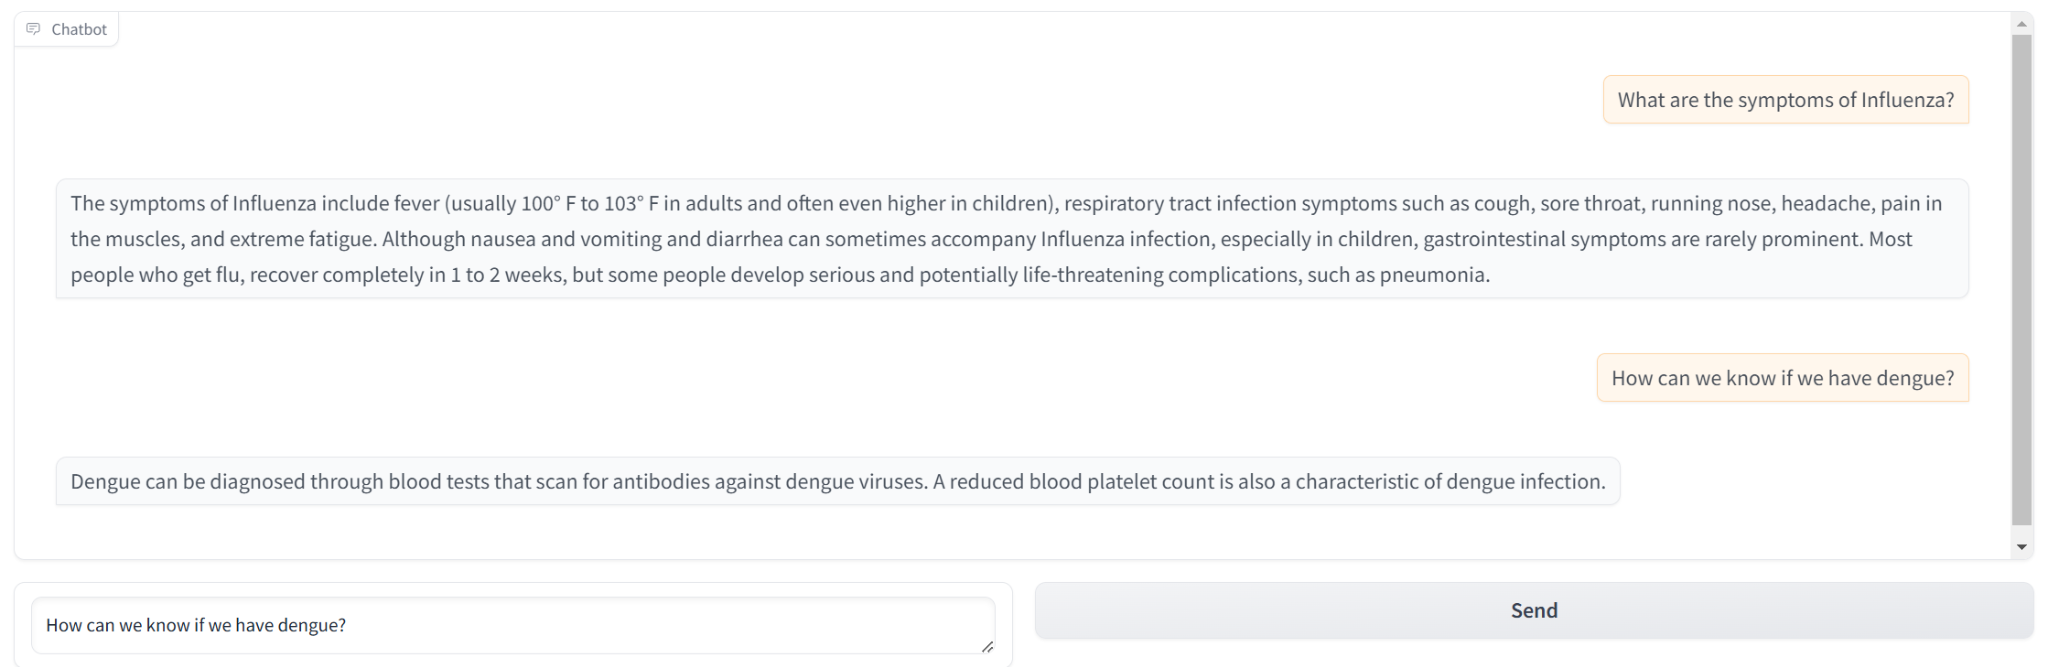
Task: Click empty area left of first question
Action: click(800, 100)
